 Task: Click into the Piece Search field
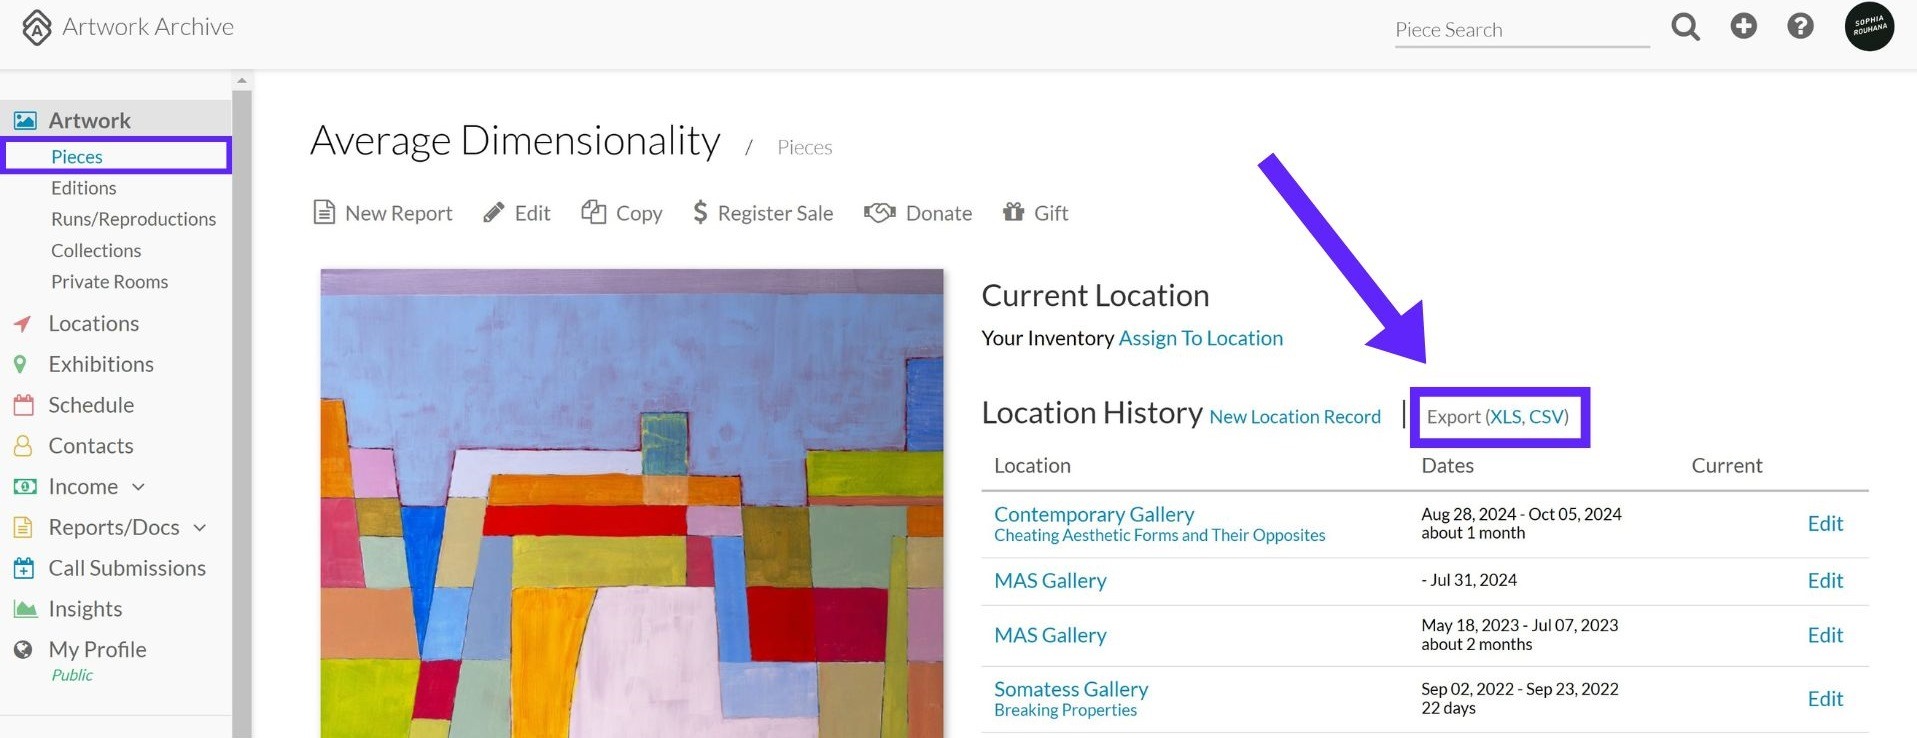click(1521, 30)
